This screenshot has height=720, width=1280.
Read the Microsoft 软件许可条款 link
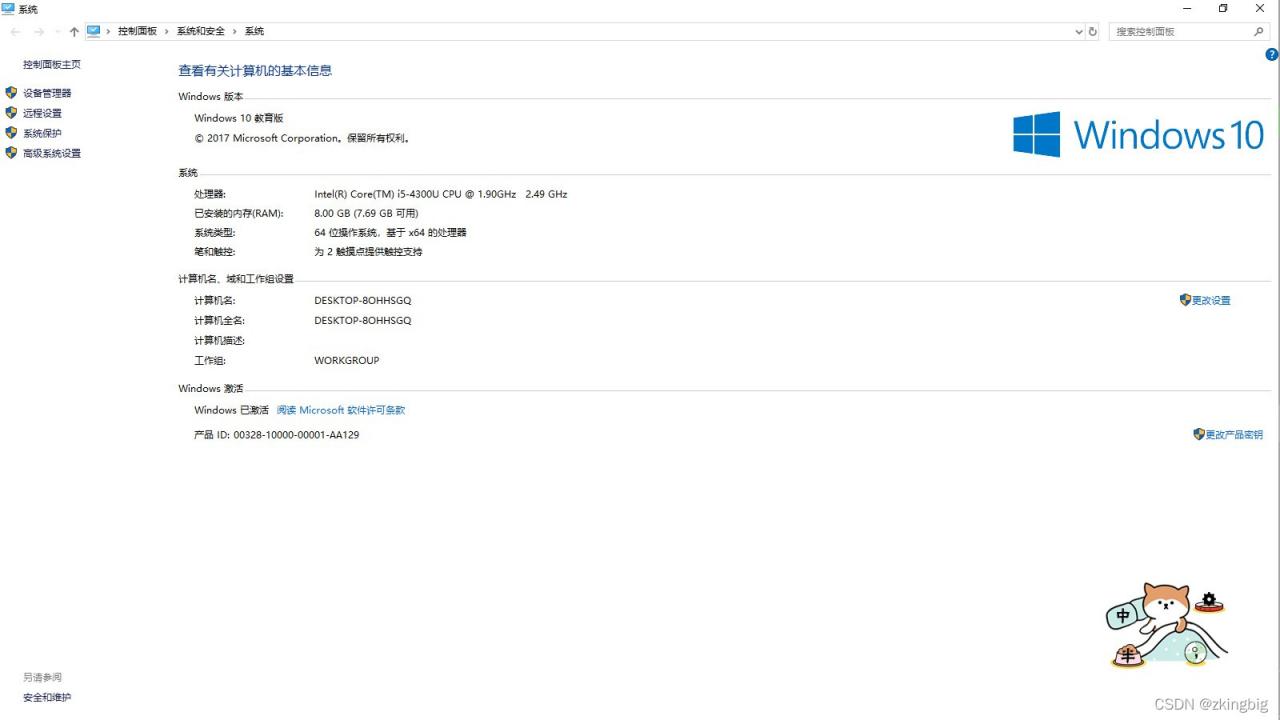click(341, 410)
